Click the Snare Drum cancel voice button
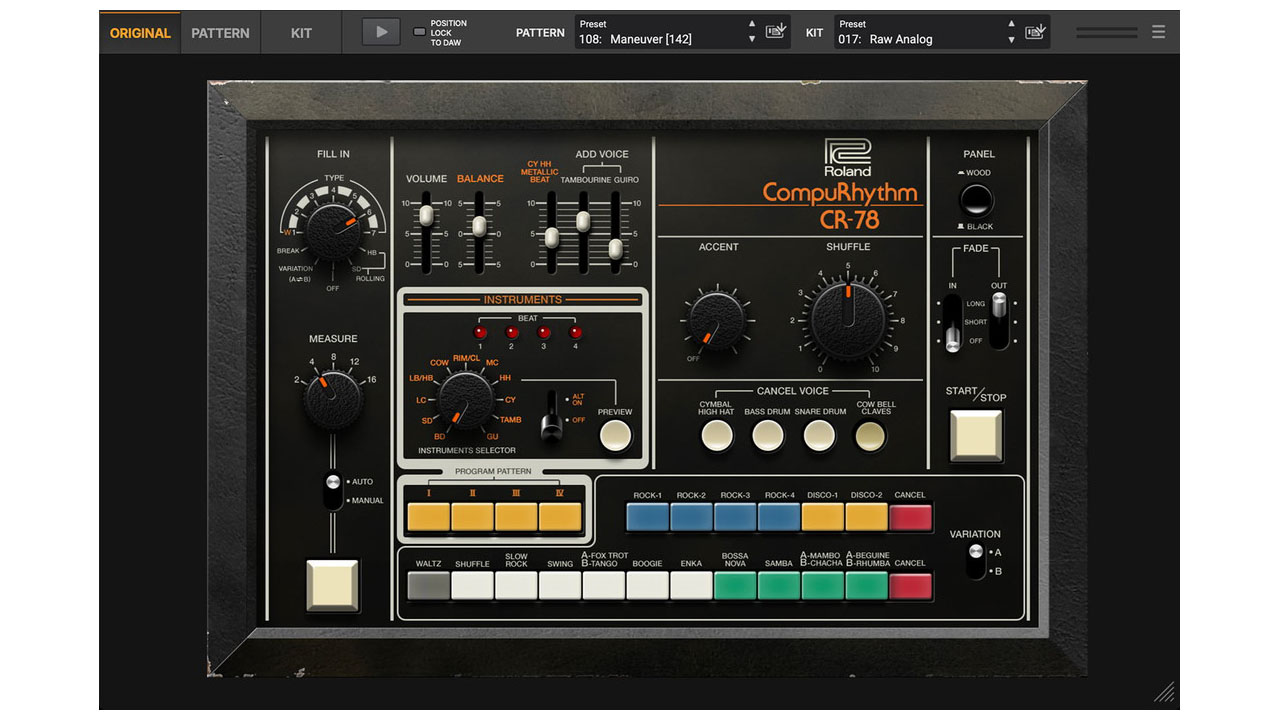 point(819,435)
